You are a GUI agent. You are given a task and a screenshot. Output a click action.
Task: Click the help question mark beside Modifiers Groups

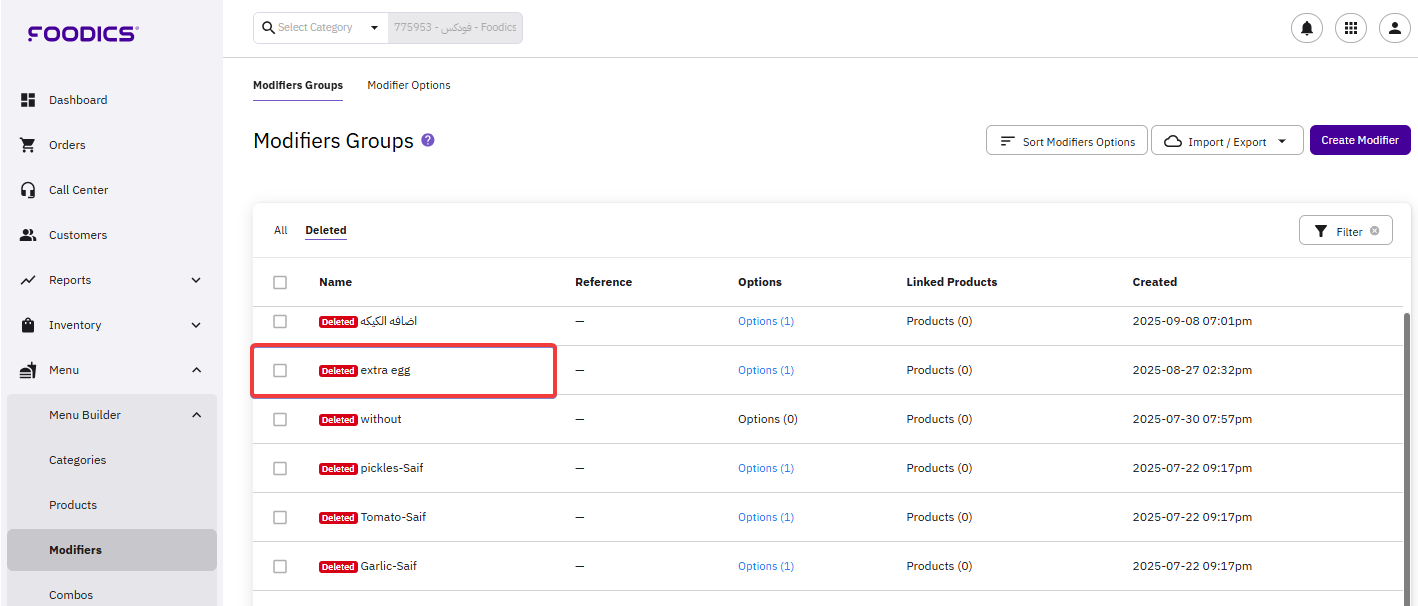(x=428, y=141)
